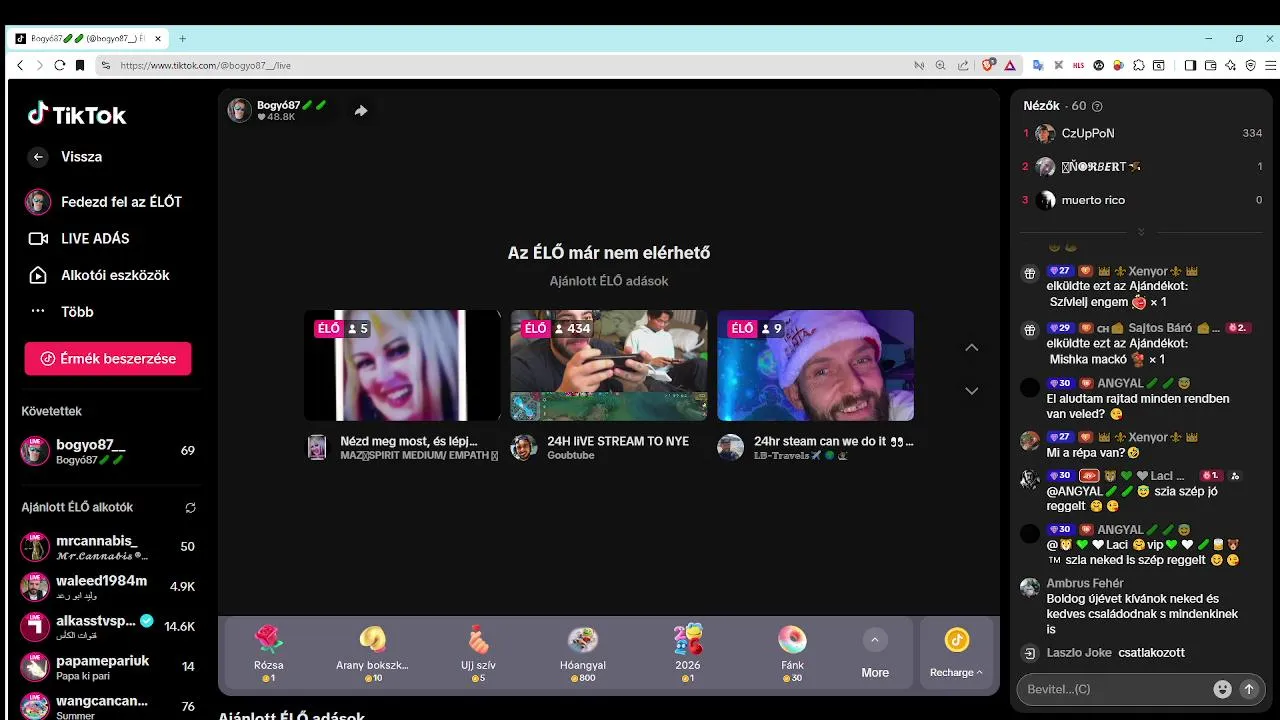
Task: Click the TikTok logo
Action: tap(77, 114)
